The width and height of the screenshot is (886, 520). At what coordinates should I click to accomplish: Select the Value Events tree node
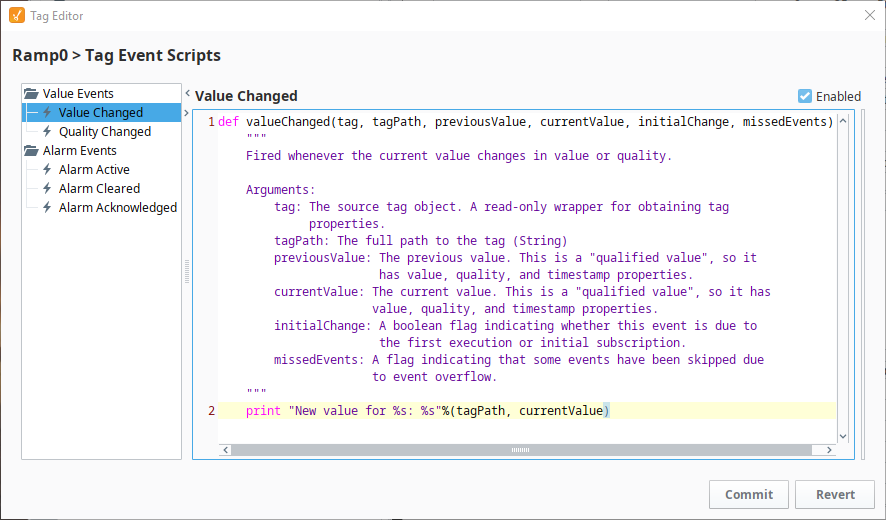pos(78,93)
